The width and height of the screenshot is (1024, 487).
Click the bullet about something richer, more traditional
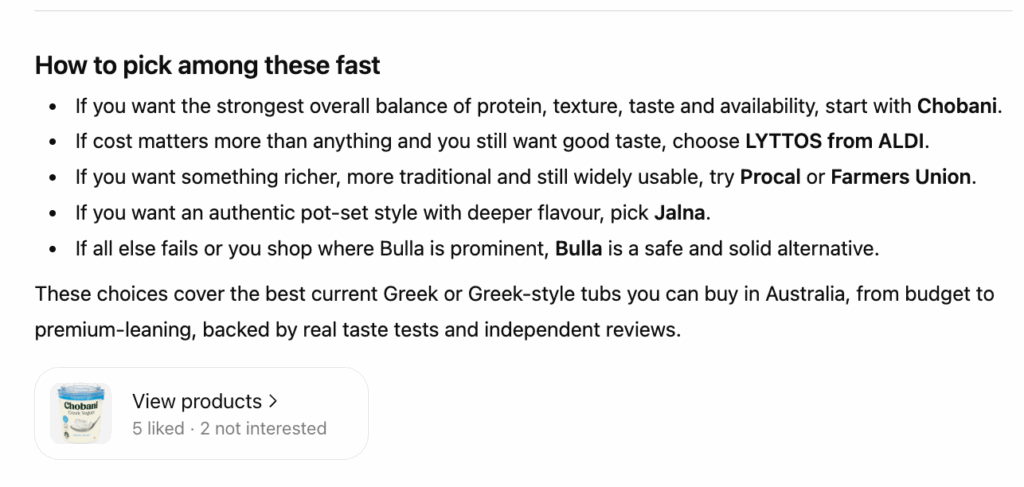click(400, 178)
